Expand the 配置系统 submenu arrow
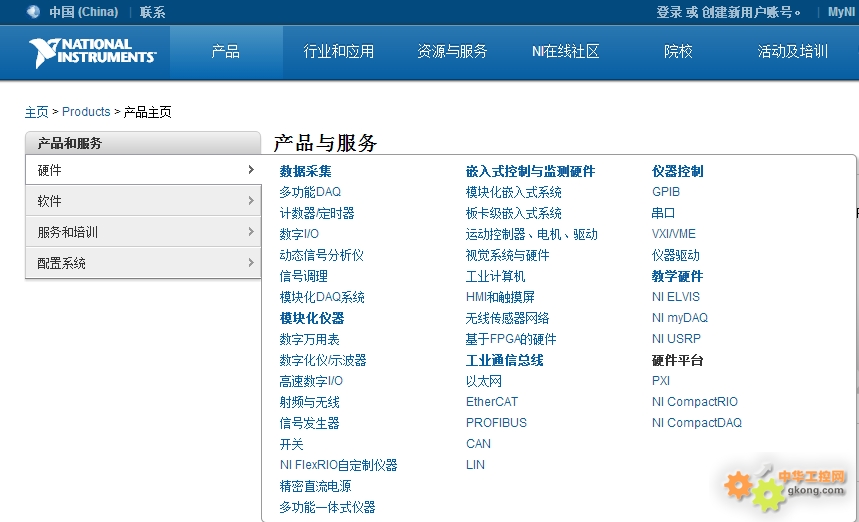 click(x=251, y=262)
